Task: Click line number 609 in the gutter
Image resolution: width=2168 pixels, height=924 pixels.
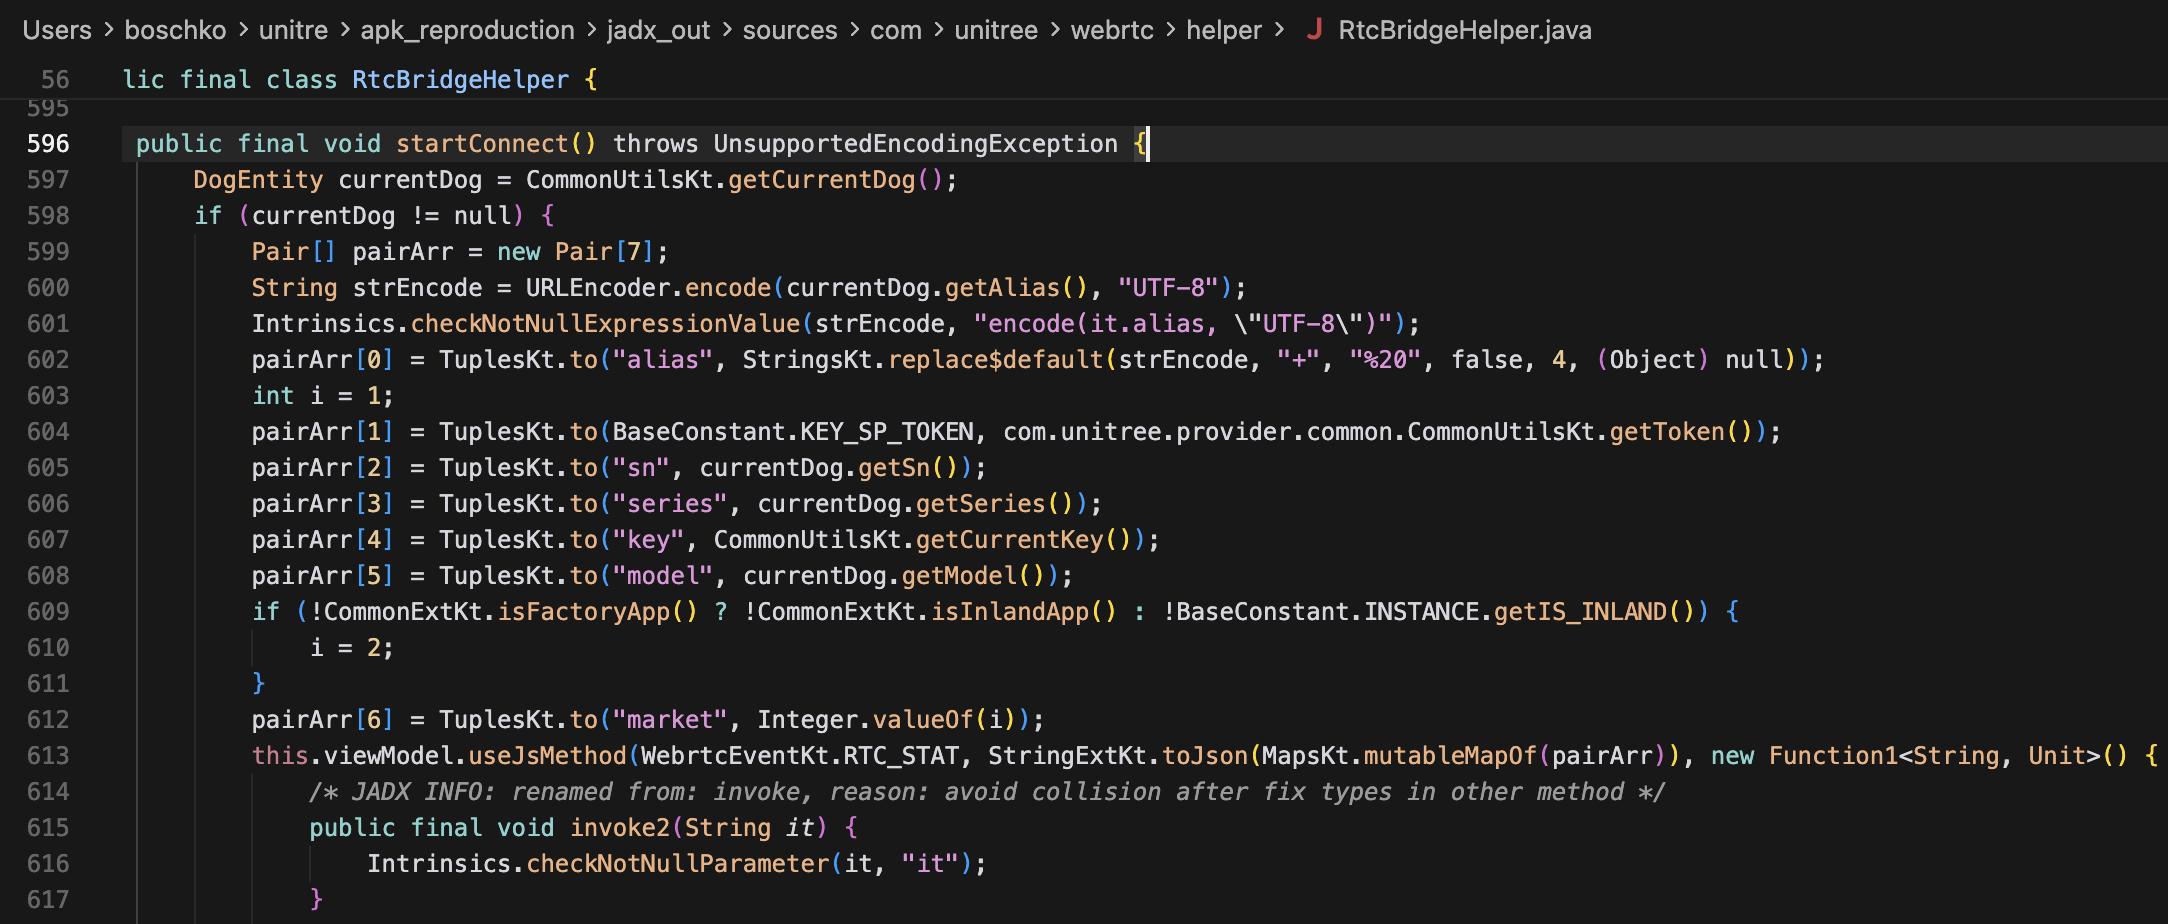Action: click(x=48, y=612)
